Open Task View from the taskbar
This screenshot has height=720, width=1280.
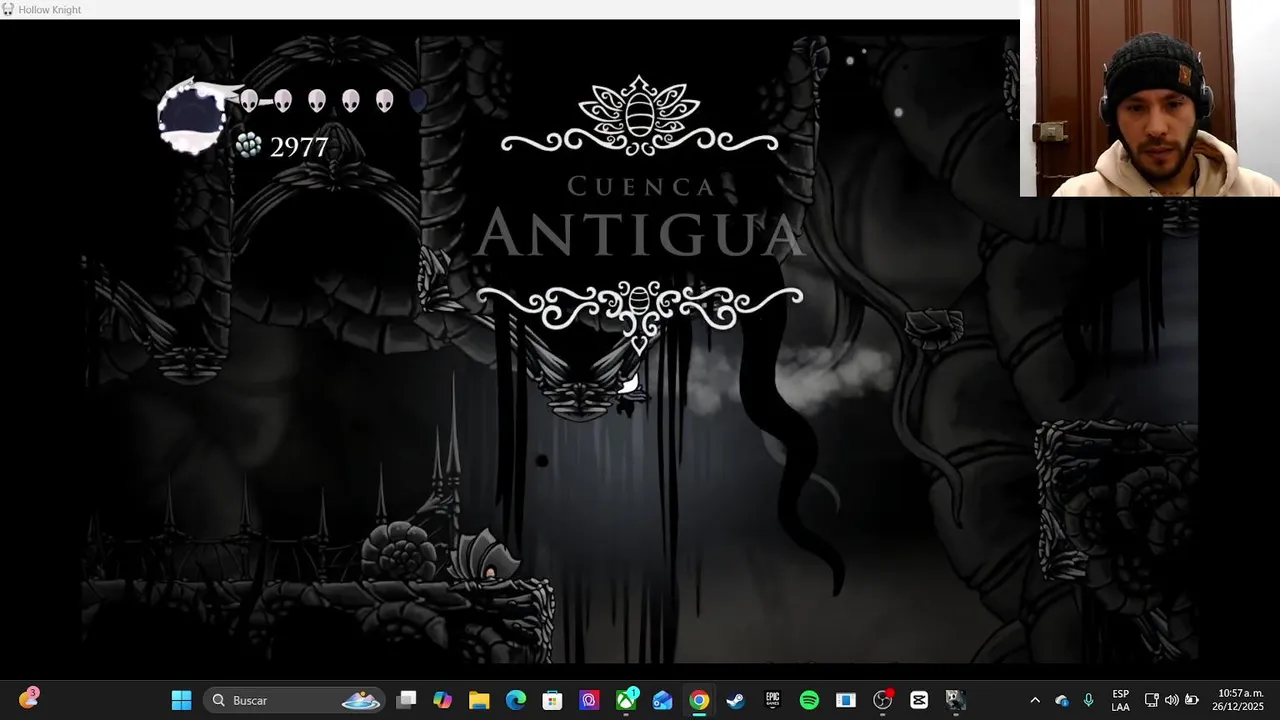click(406, 700)
